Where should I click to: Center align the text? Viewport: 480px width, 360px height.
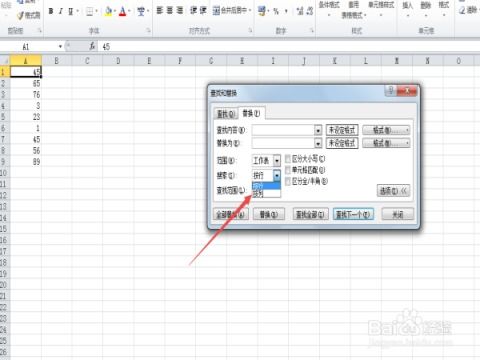point(170,11)
